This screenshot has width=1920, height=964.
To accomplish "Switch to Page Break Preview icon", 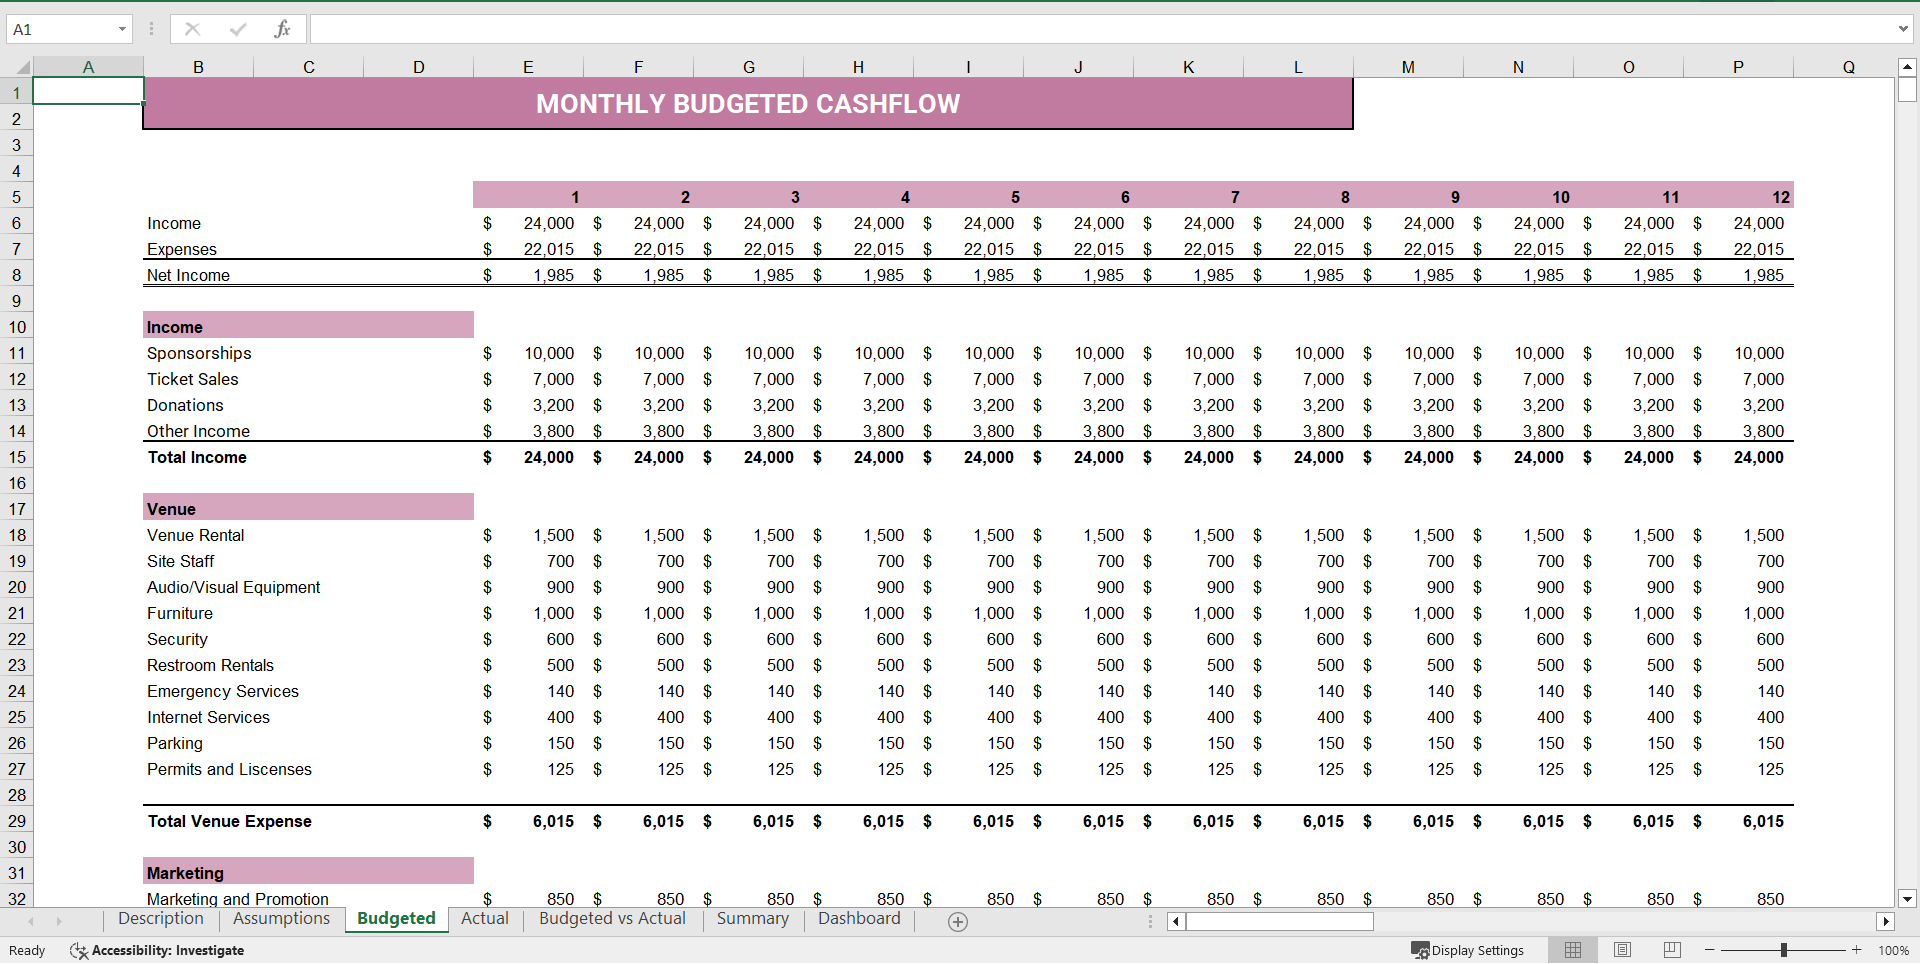I will [1672, 950].
